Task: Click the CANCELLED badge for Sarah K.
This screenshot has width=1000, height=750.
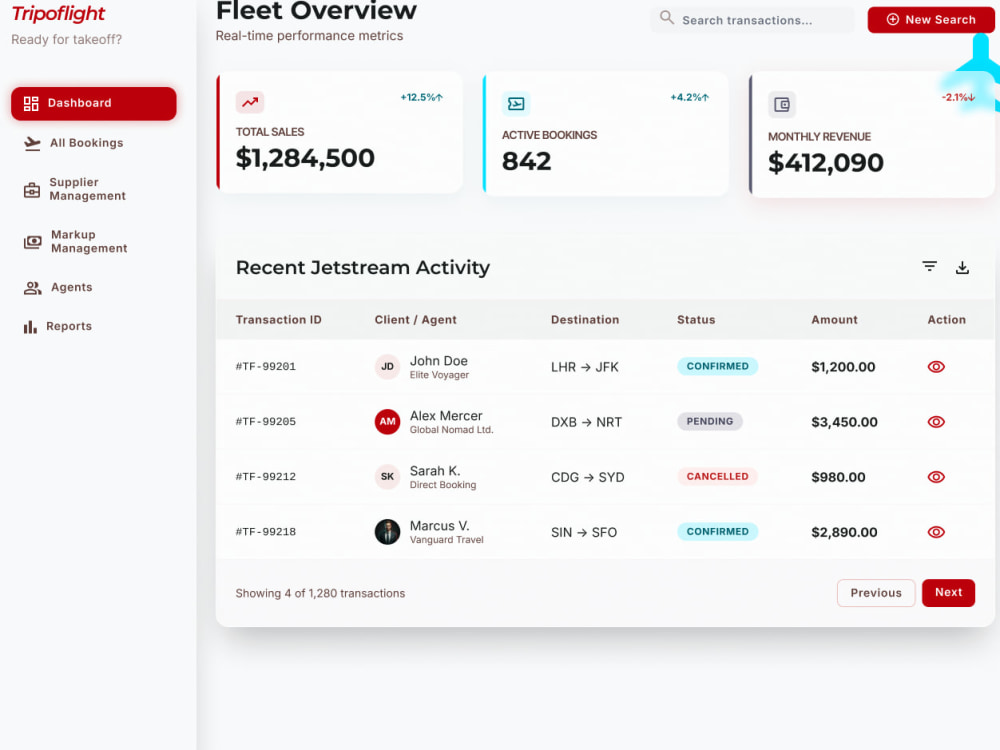Action: [x=717, y=476]
